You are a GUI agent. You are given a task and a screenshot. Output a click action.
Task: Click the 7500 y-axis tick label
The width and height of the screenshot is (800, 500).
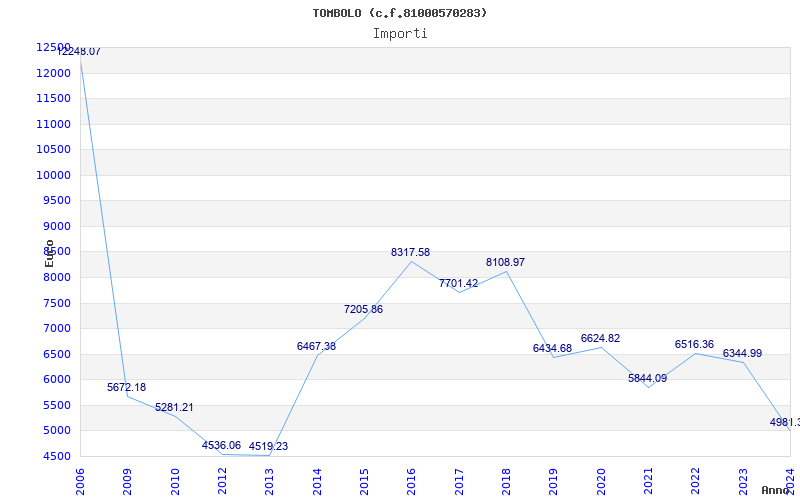coord(57,304)
